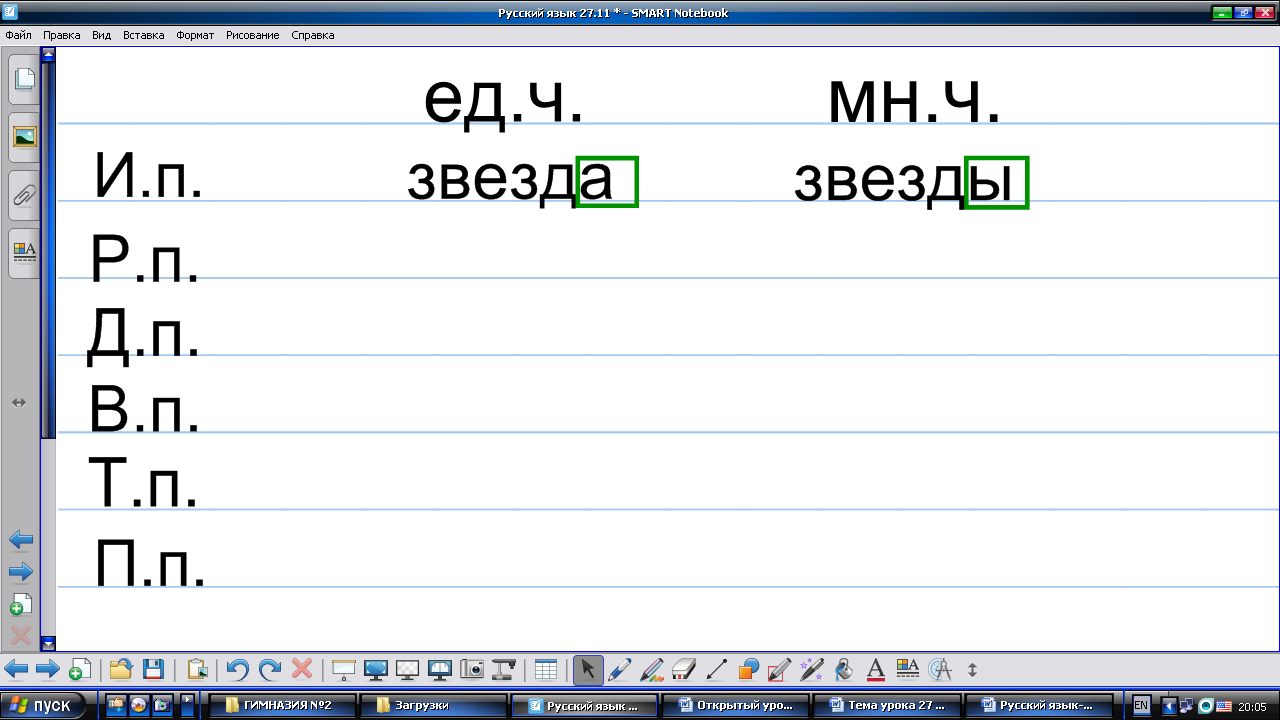The height and width of the screenshot is (720, 1280).
Task: Select the Creative Pen tool
Action: 652,669
